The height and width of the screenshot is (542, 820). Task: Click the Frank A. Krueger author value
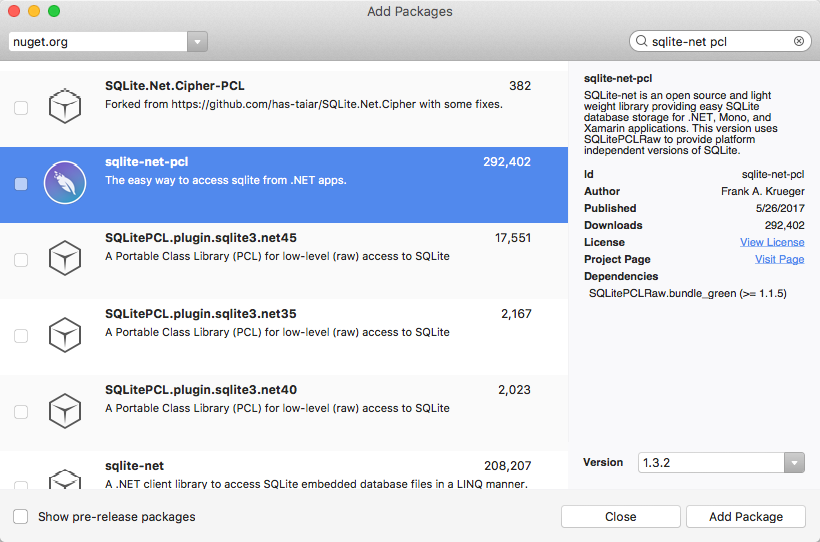coord(762,191)
